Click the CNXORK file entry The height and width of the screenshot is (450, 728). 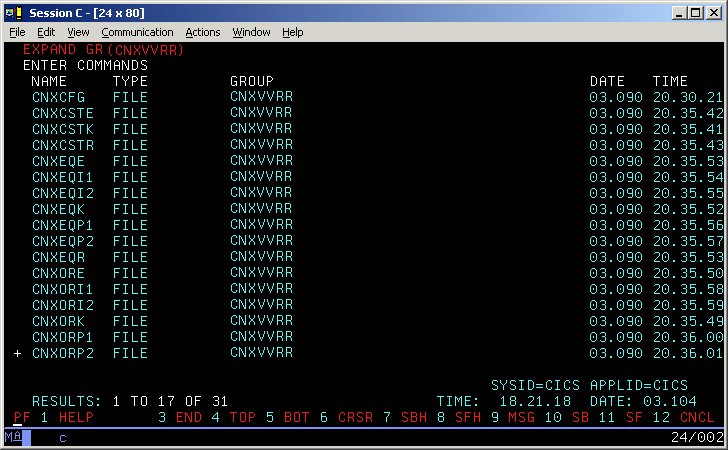(58, 321)
